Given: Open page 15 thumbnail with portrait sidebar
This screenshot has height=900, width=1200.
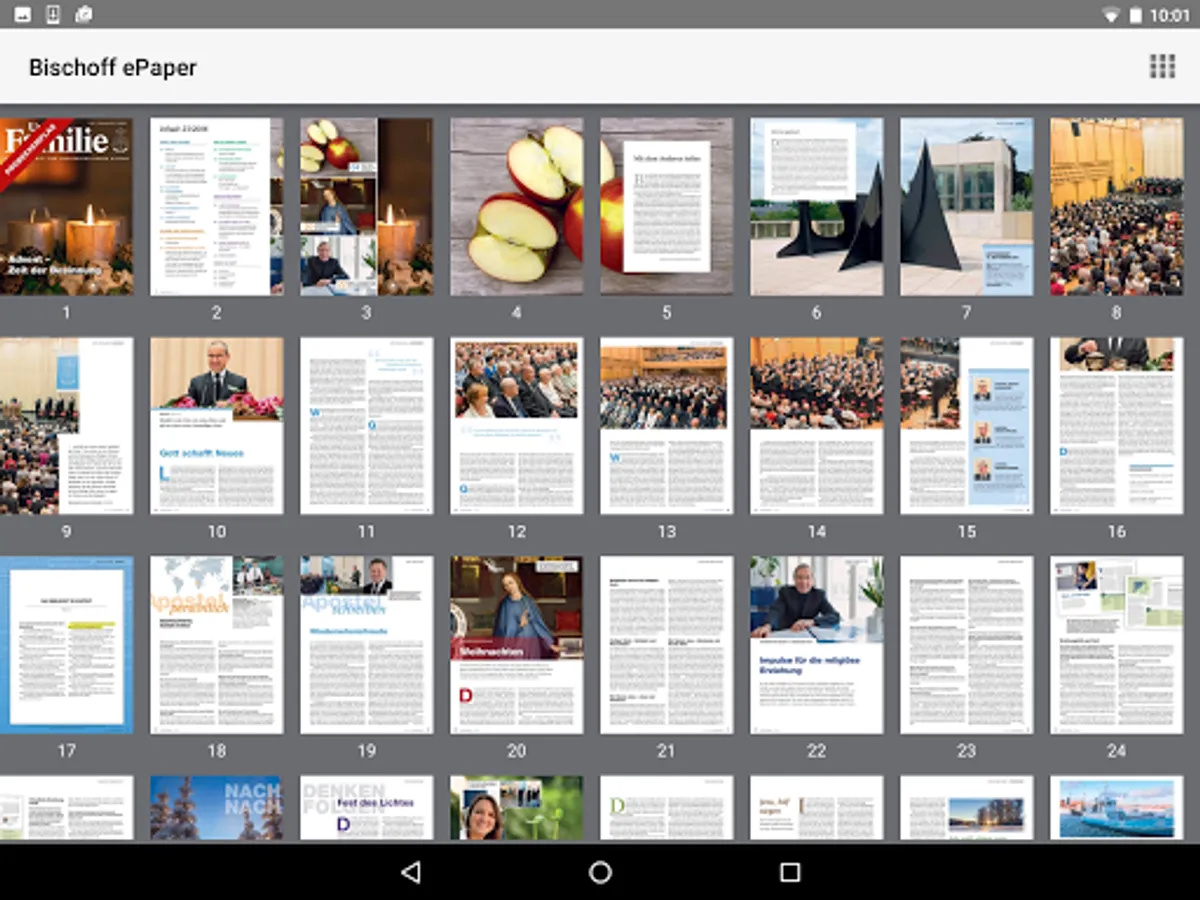Looking at the screenshot, I should point(967,426).
